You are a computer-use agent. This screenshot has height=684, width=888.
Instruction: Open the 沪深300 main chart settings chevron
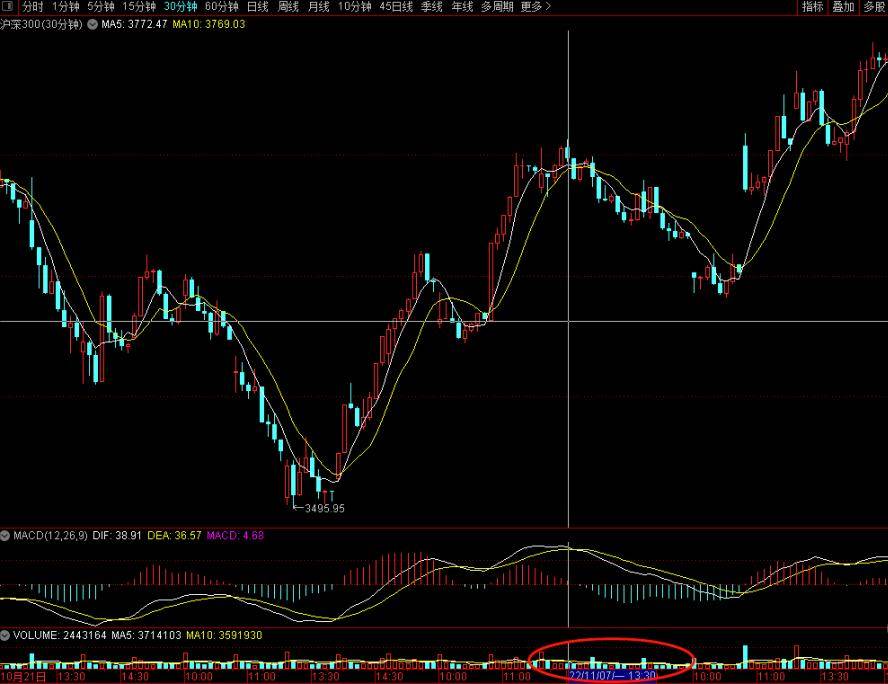(92, 24)
